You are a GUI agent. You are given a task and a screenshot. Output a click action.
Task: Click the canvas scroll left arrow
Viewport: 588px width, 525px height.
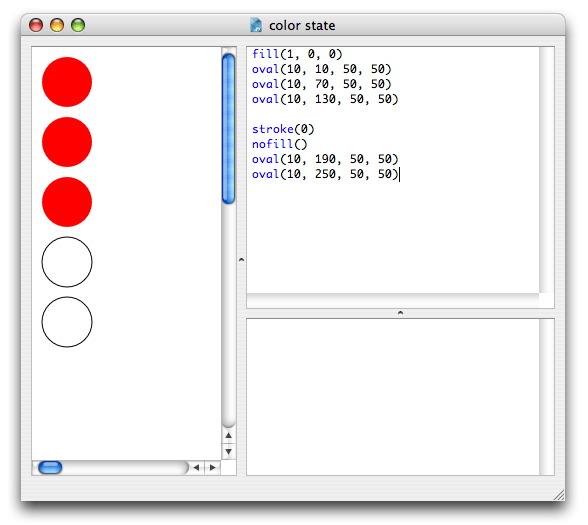click(196, 468)
